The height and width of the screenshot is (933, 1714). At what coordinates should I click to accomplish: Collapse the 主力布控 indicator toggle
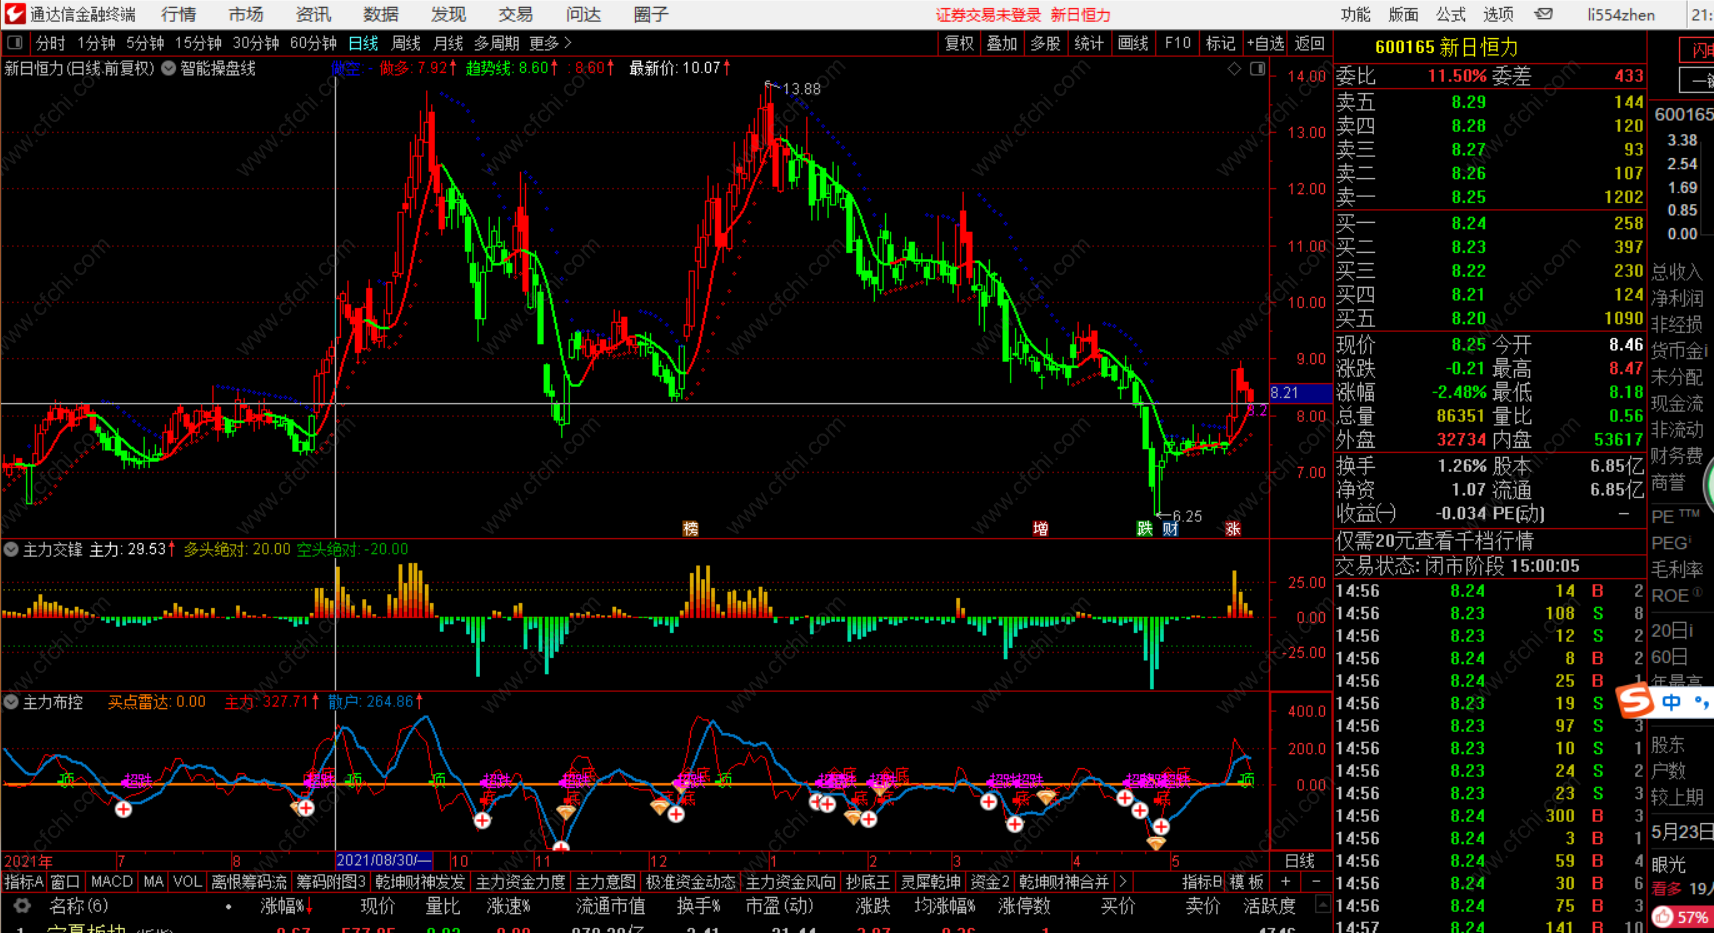11,702
